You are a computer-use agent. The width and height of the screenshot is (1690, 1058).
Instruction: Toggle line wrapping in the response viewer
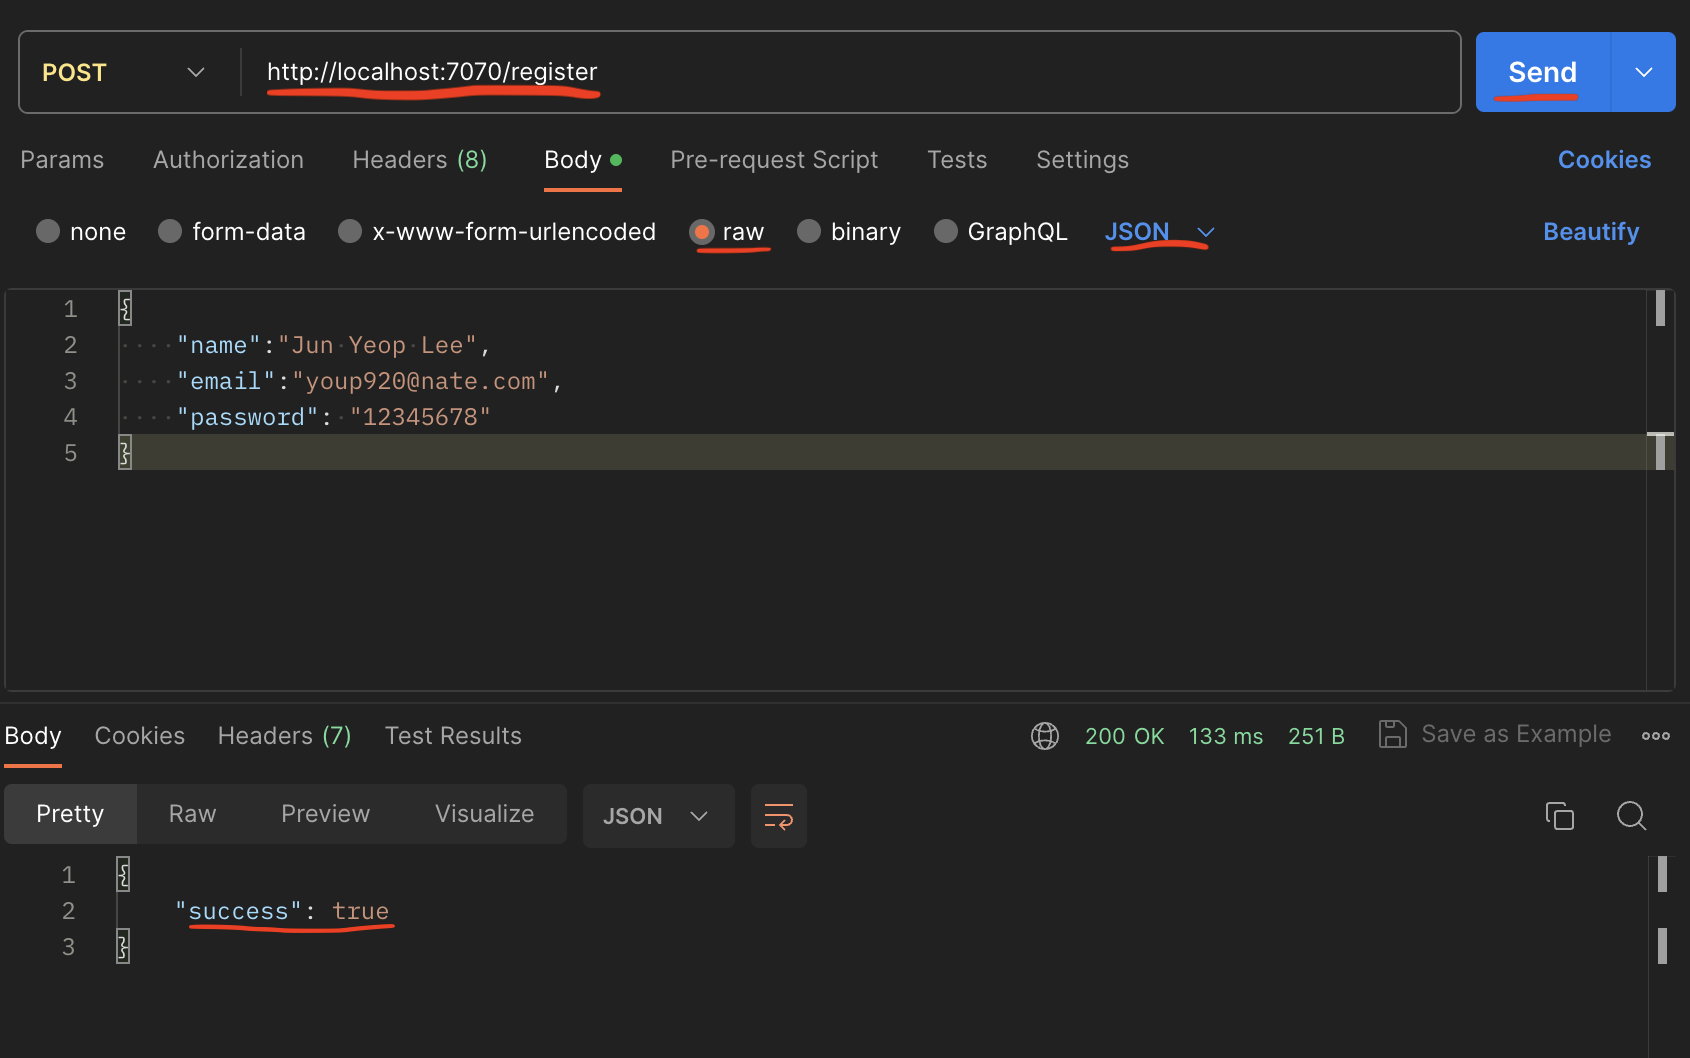pos(779,815)
